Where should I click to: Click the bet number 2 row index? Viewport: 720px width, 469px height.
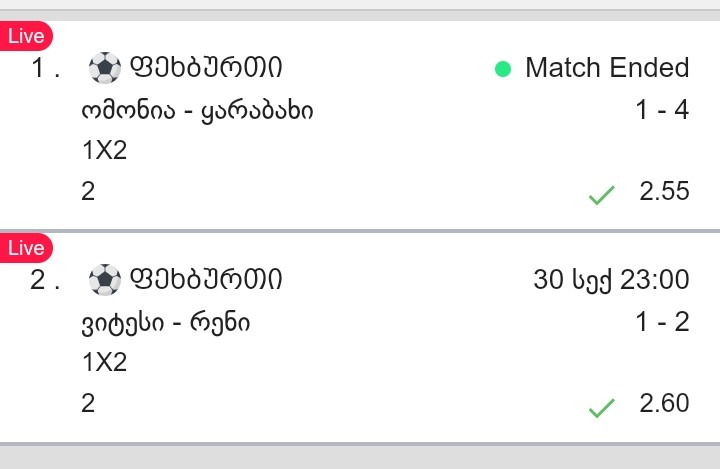[44, 280]
